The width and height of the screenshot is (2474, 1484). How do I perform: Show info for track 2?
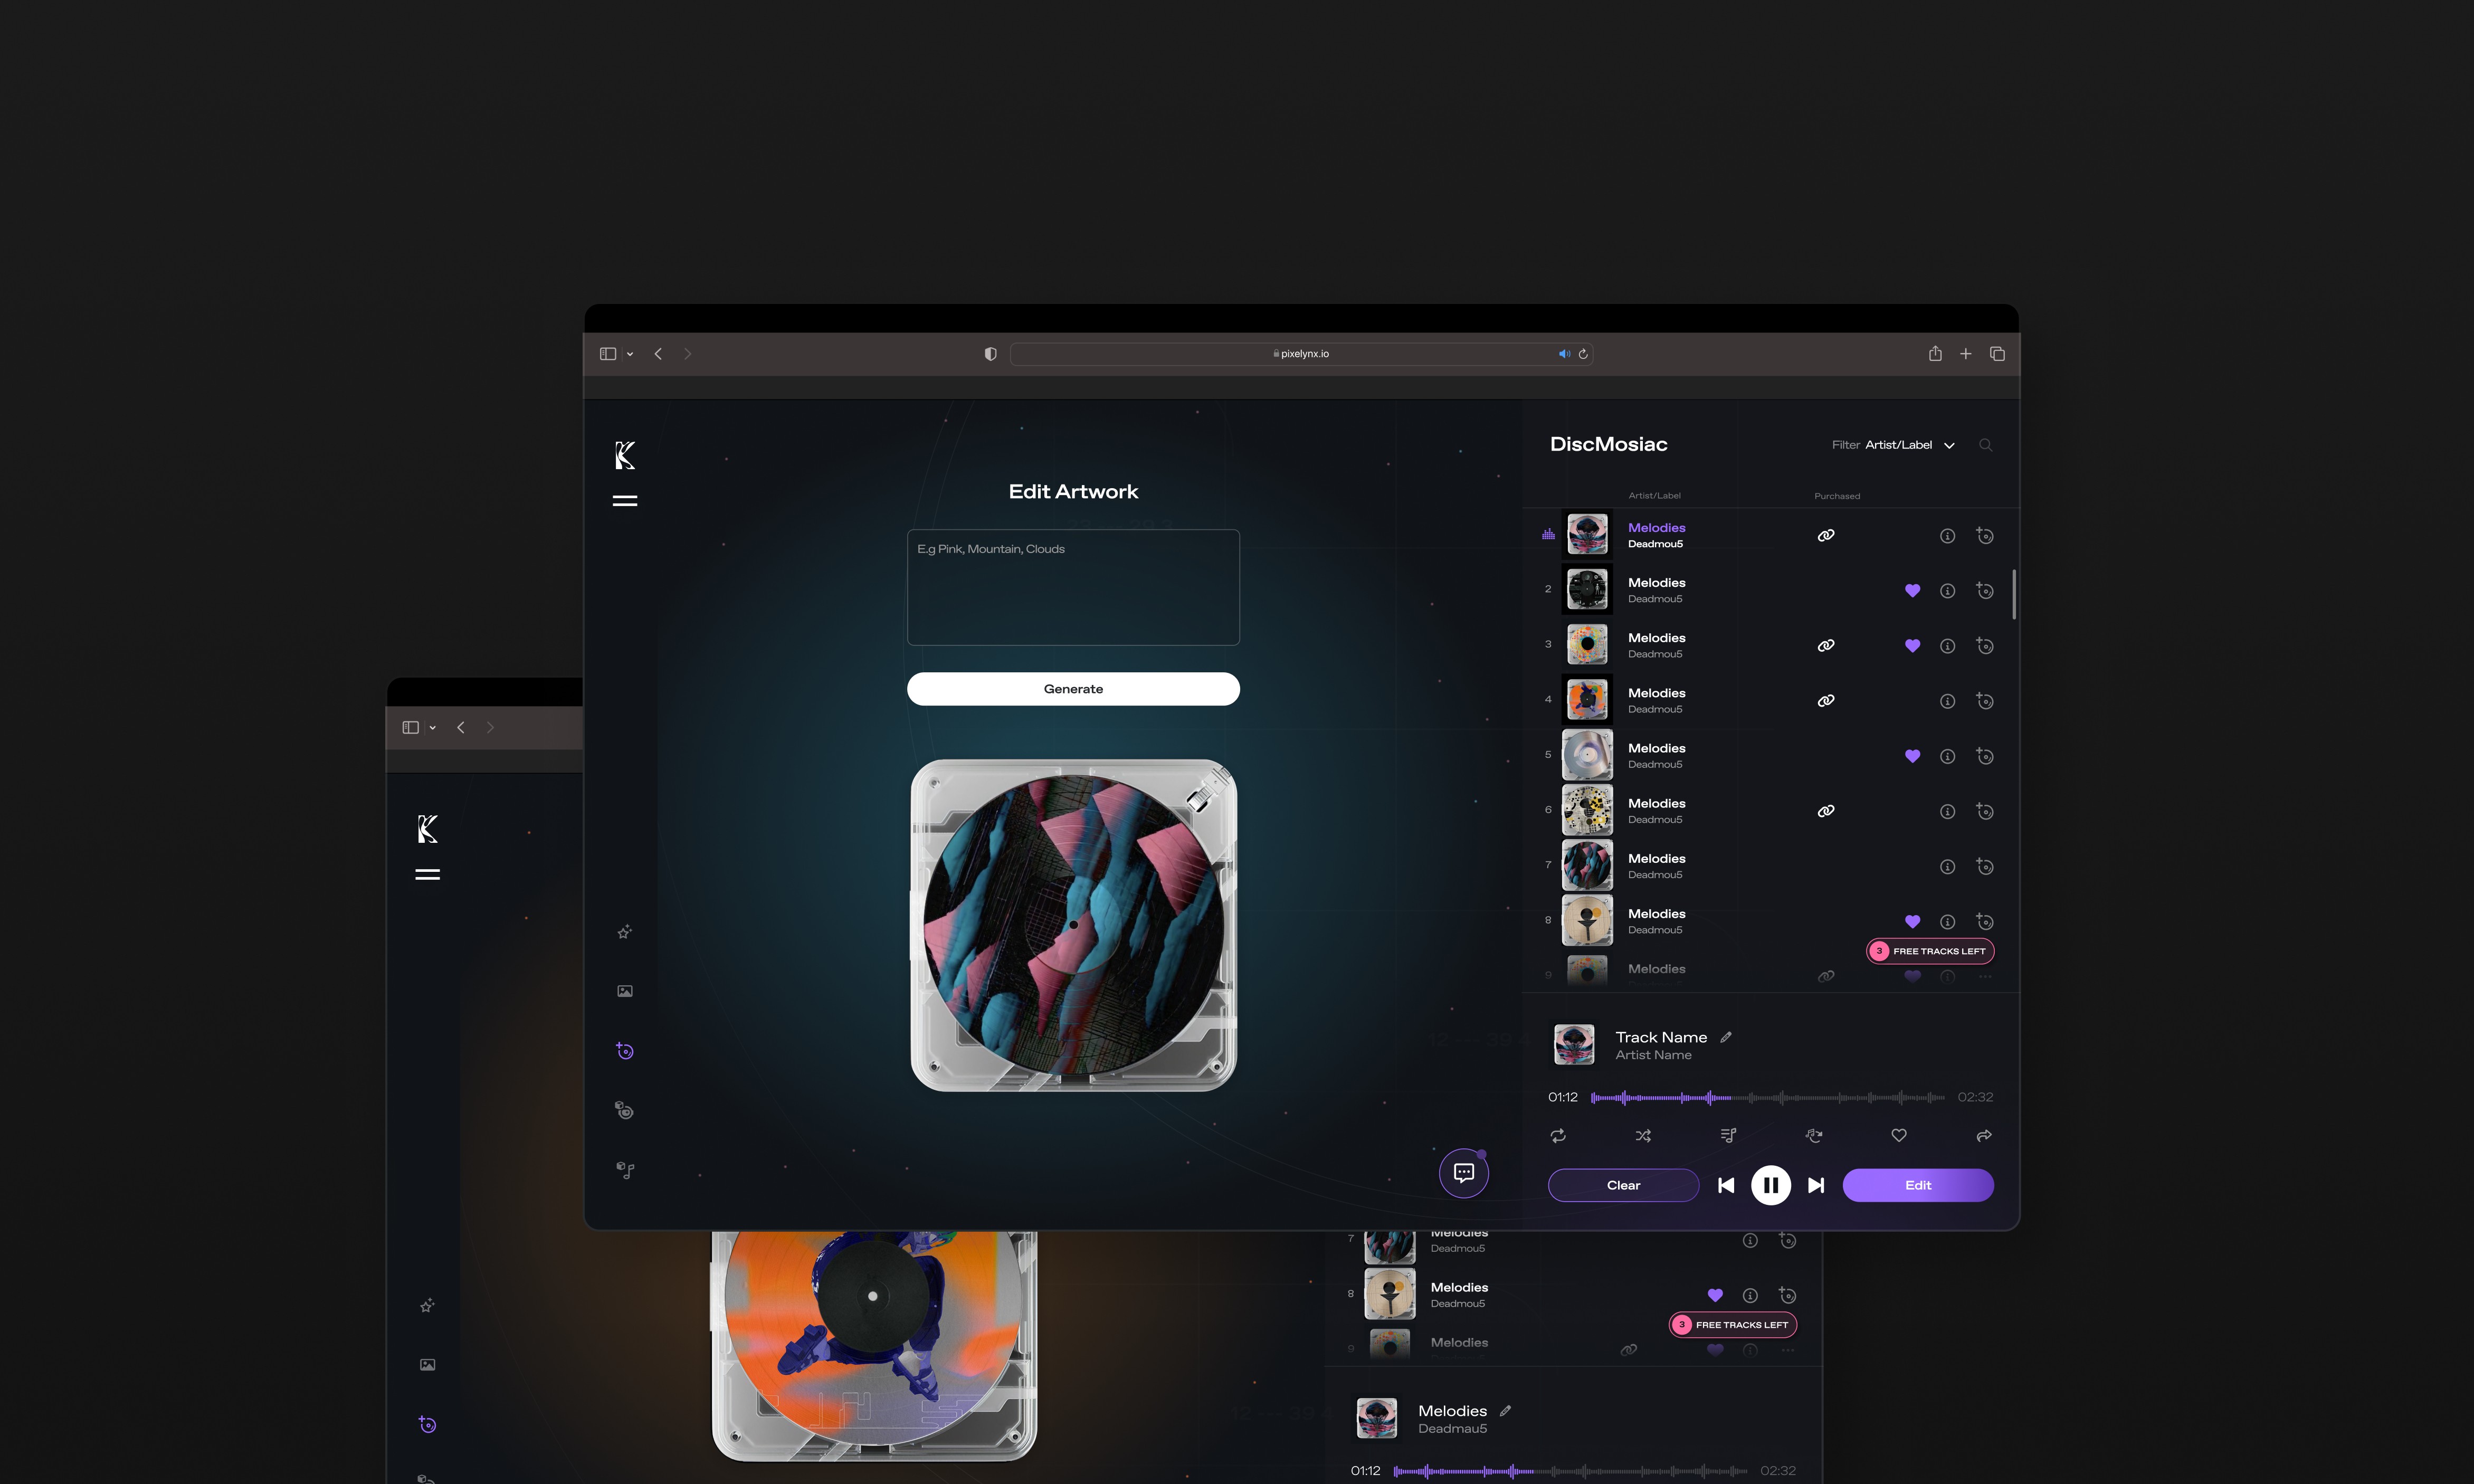pyautogui.click(x=1947, y=591)
